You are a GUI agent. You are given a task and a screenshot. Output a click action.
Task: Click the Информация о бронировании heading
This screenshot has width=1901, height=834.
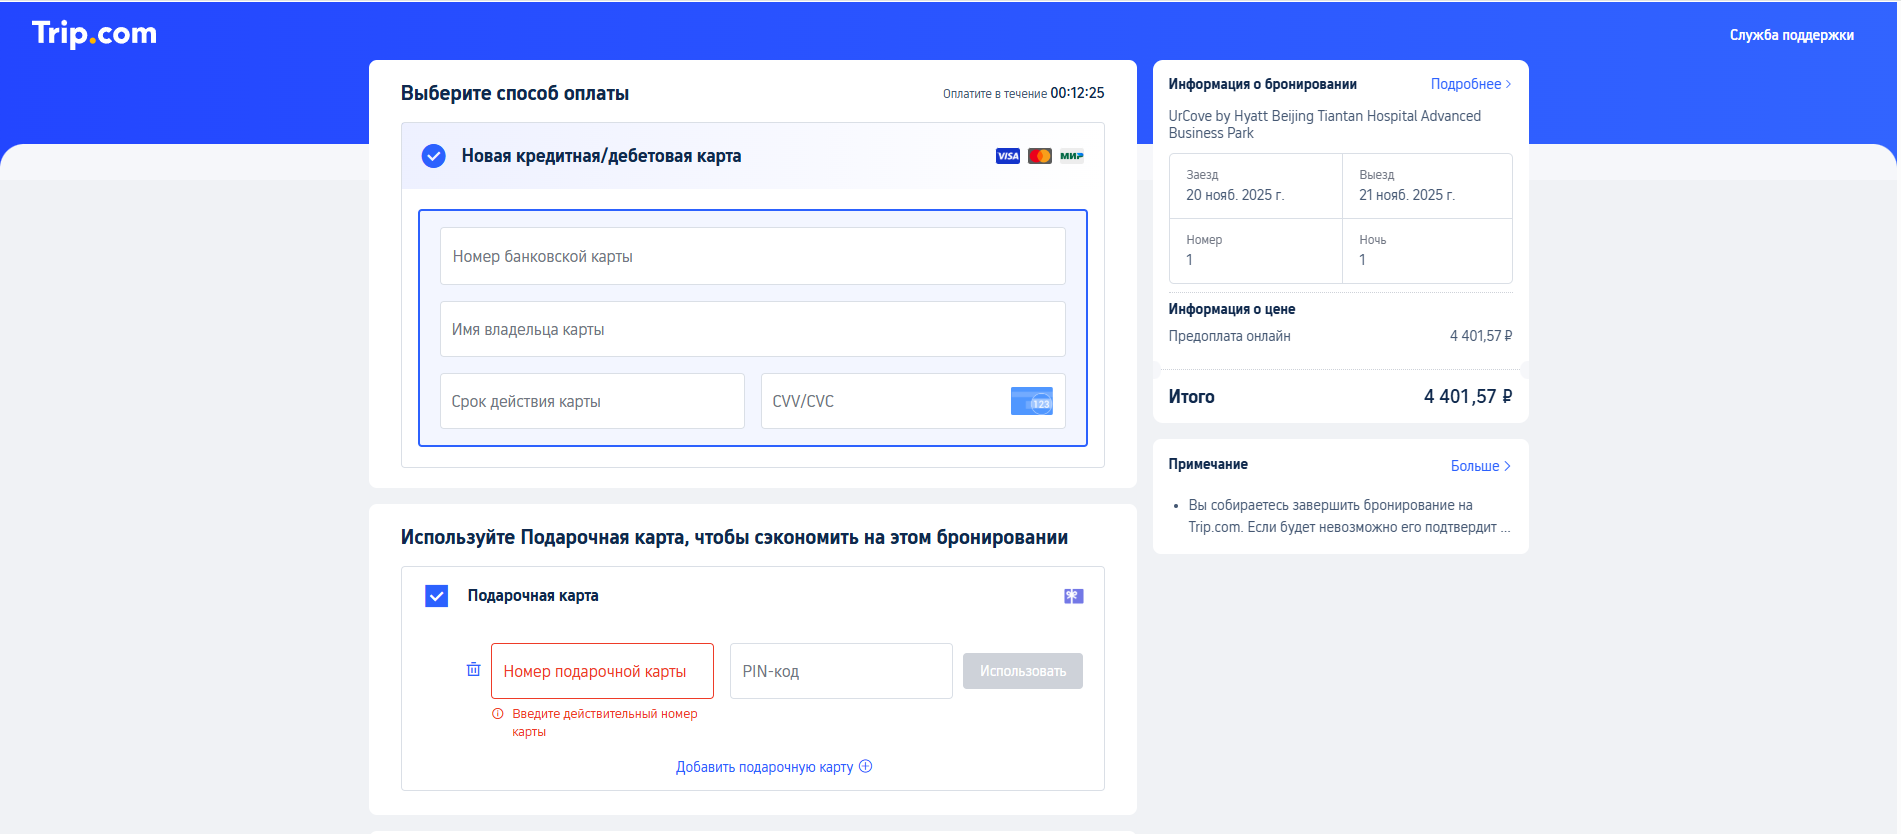pyautogui.click(x=1262, y=84)
